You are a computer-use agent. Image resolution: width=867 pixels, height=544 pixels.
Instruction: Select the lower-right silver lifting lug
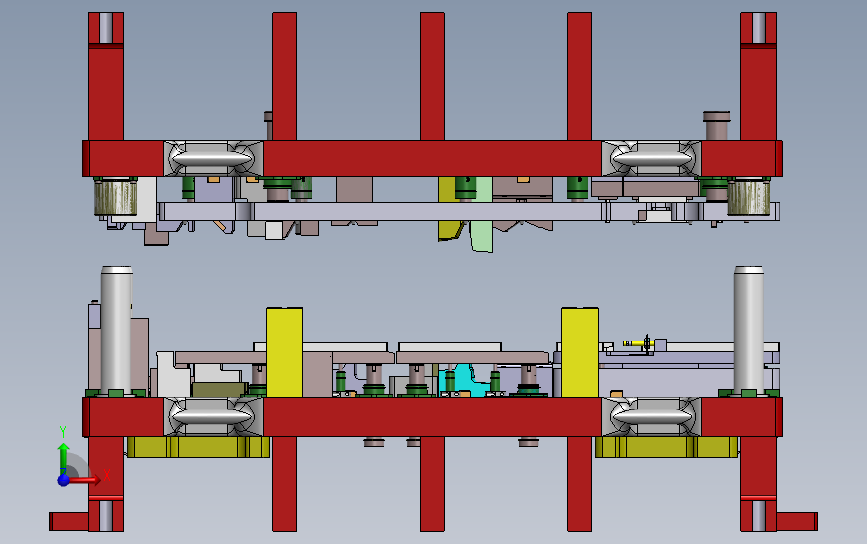click(651, 417)
